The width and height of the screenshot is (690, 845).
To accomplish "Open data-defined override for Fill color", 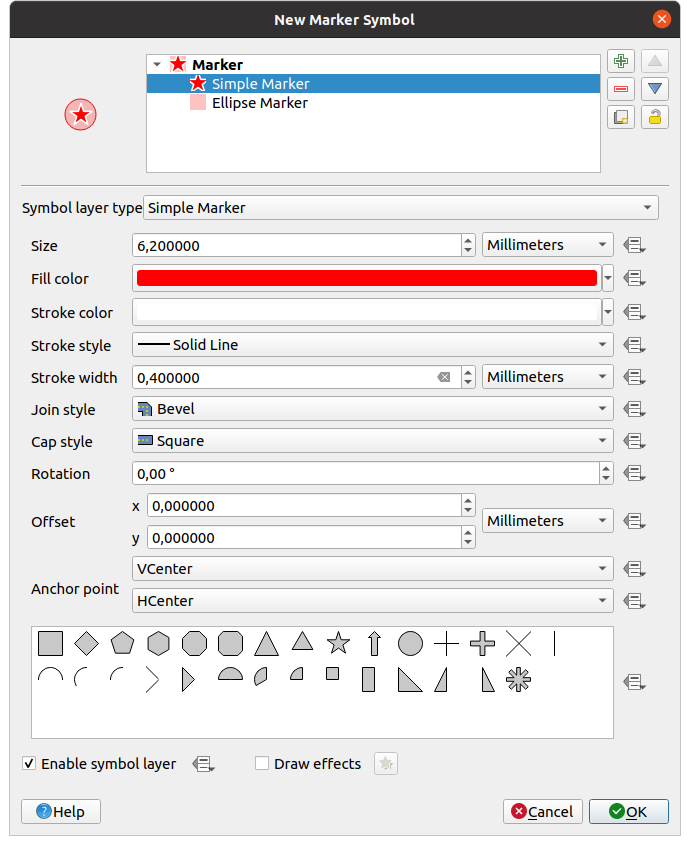I will 632,279.
